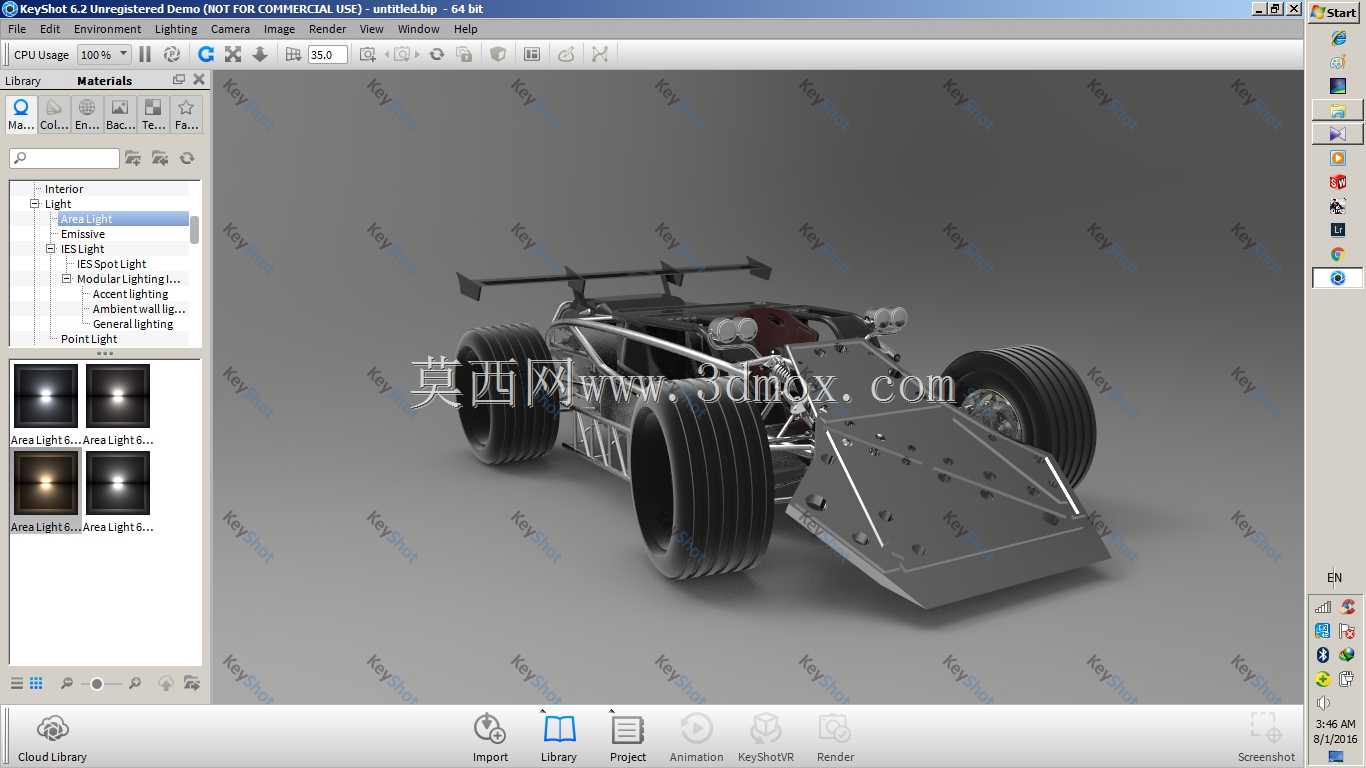
Task: Collapse the IES Light tree node
Action: (51, 249)
